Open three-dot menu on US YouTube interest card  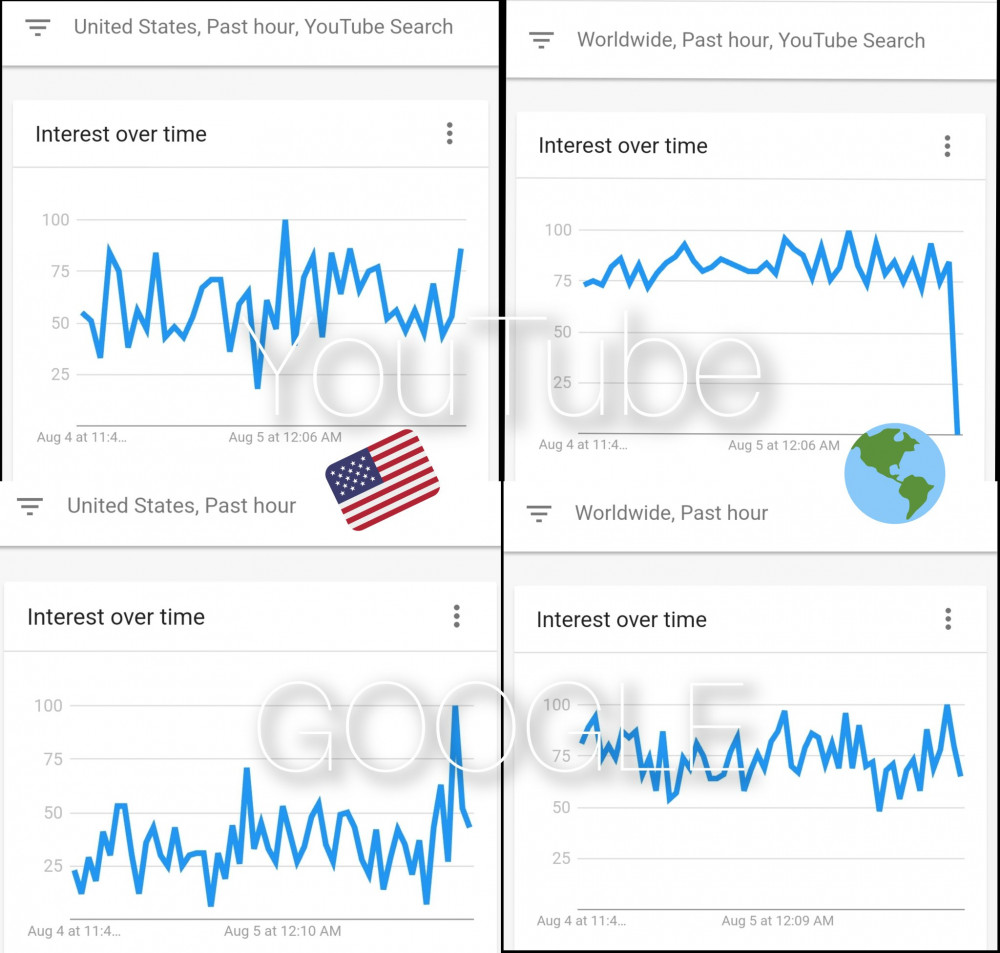click(450, 133)
